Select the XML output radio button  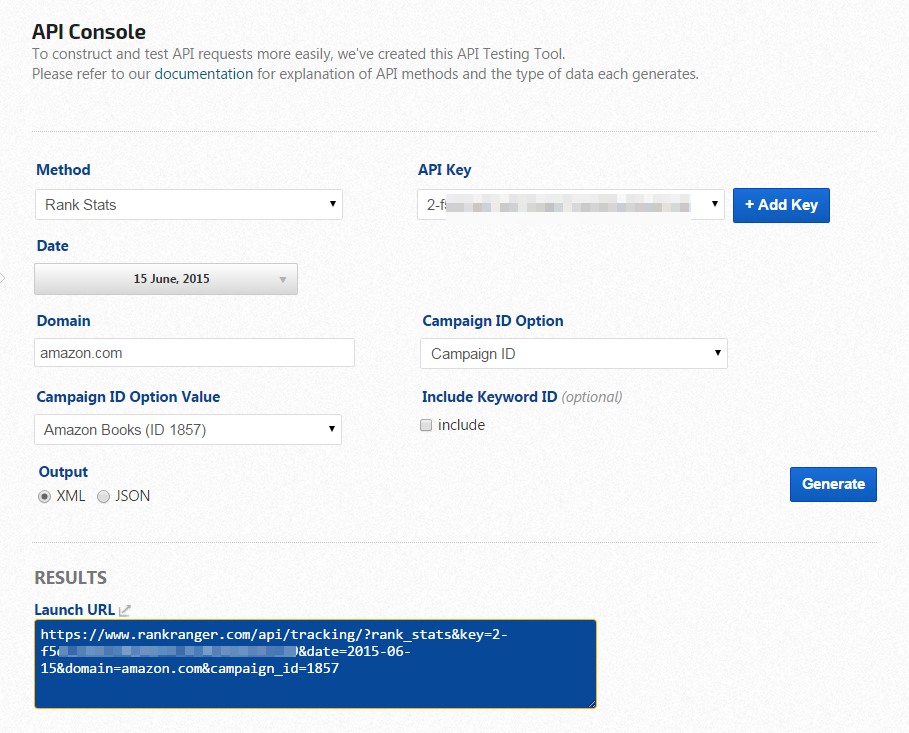44,496
